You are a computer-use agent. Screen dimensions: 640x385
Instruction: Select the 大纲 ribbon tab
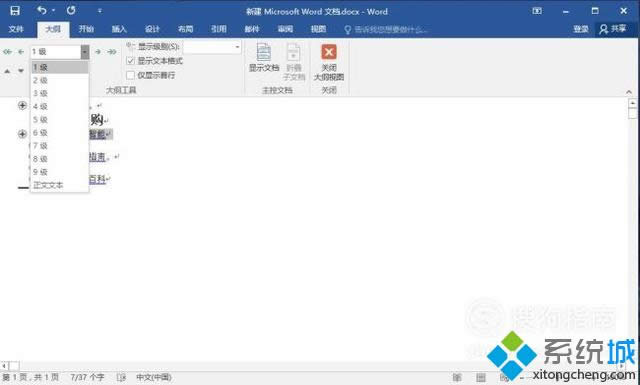tap(53, 29)
